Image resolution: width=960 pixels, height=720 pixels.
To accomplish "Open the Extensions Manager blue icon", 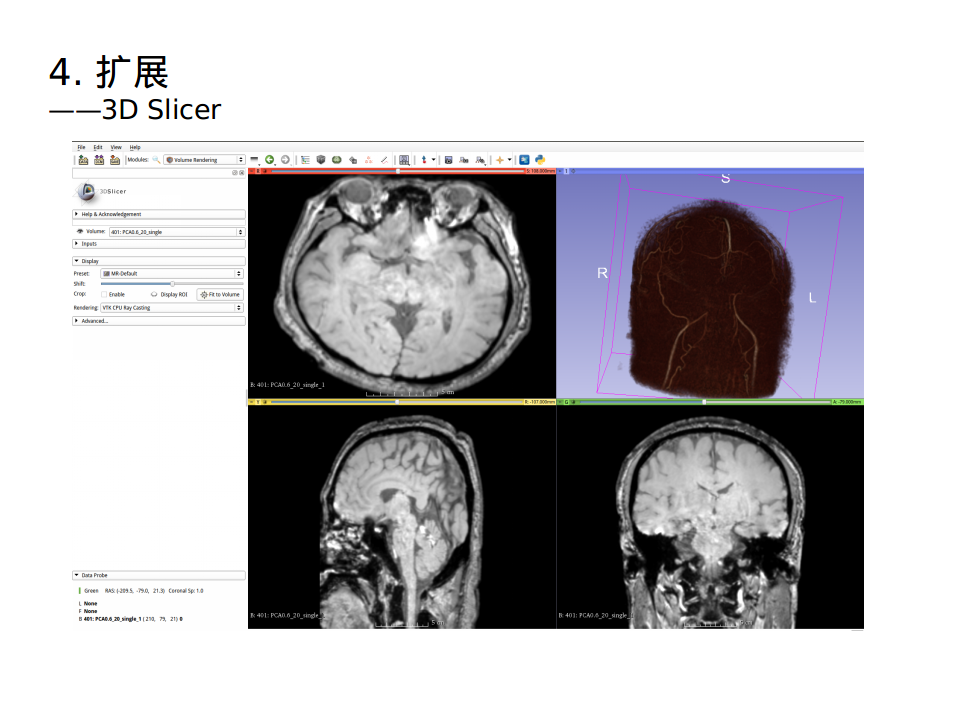I will pyautogui.click(x=524, y=160).
